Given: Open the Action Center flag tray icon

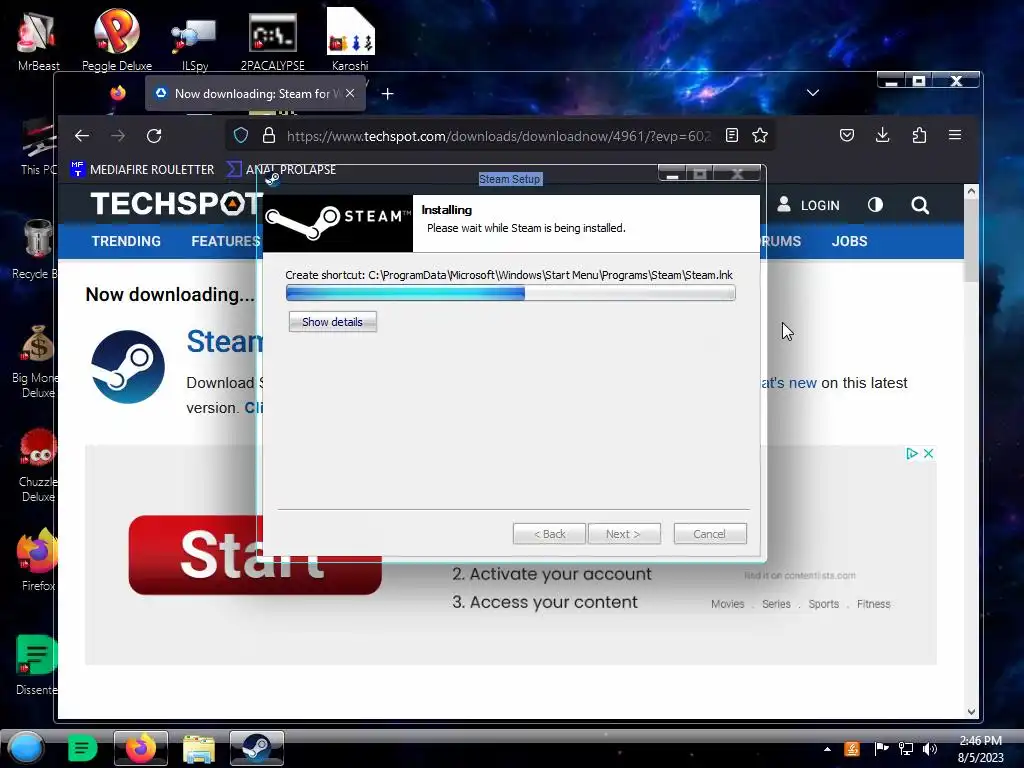Looking at the screenshot, I should (881, 748).
